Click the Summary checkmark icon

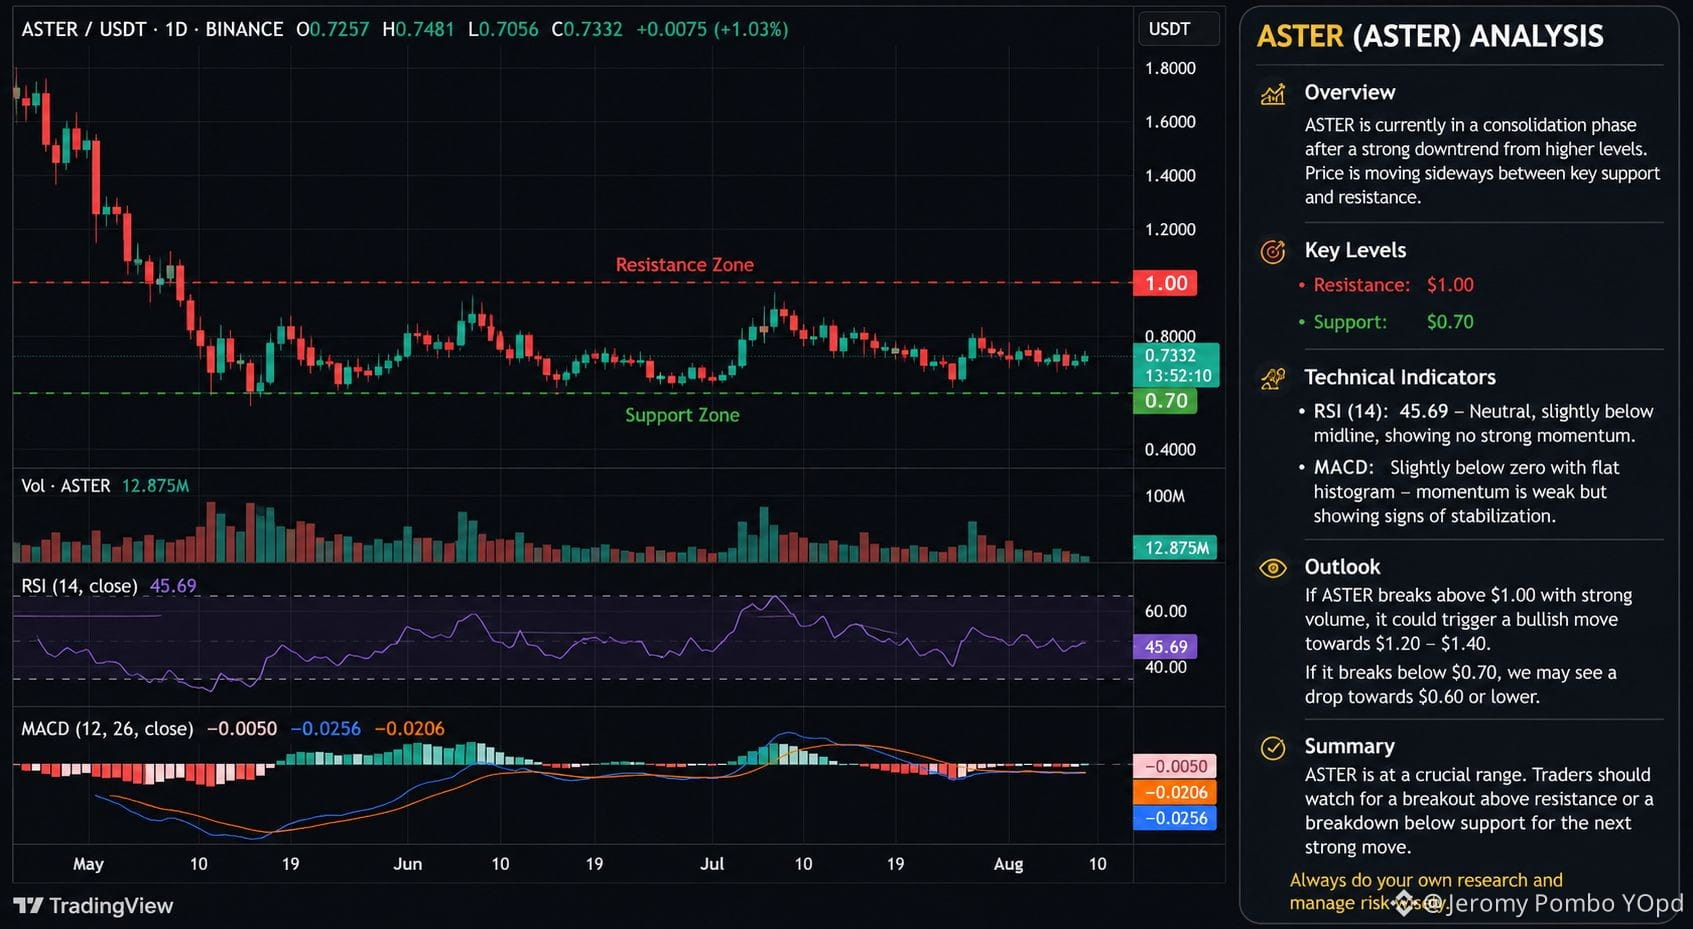(x=1273, y=748)
